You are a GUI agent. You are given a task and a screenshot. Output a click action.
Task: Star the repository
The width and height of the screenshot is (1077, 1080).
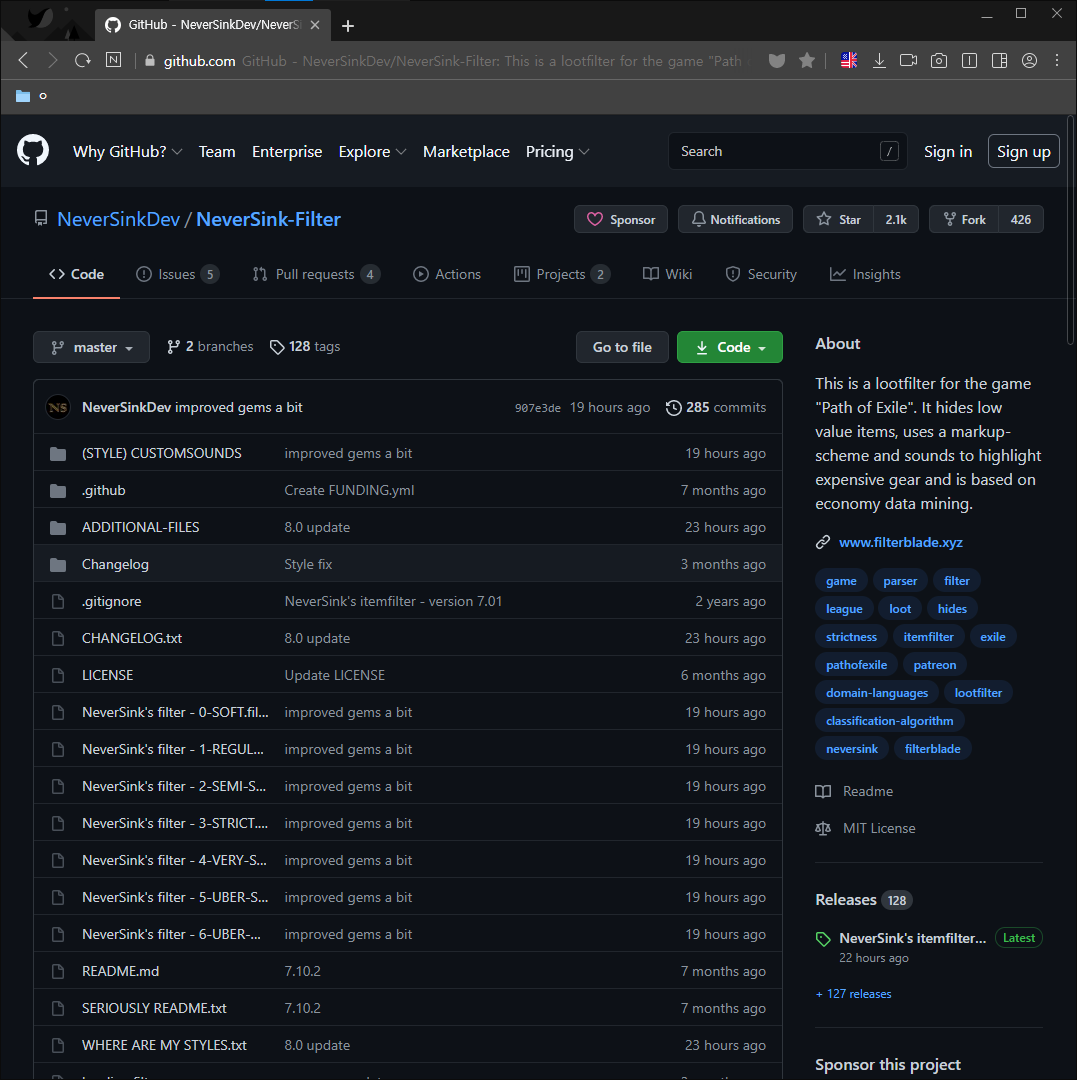pos(838,219)
